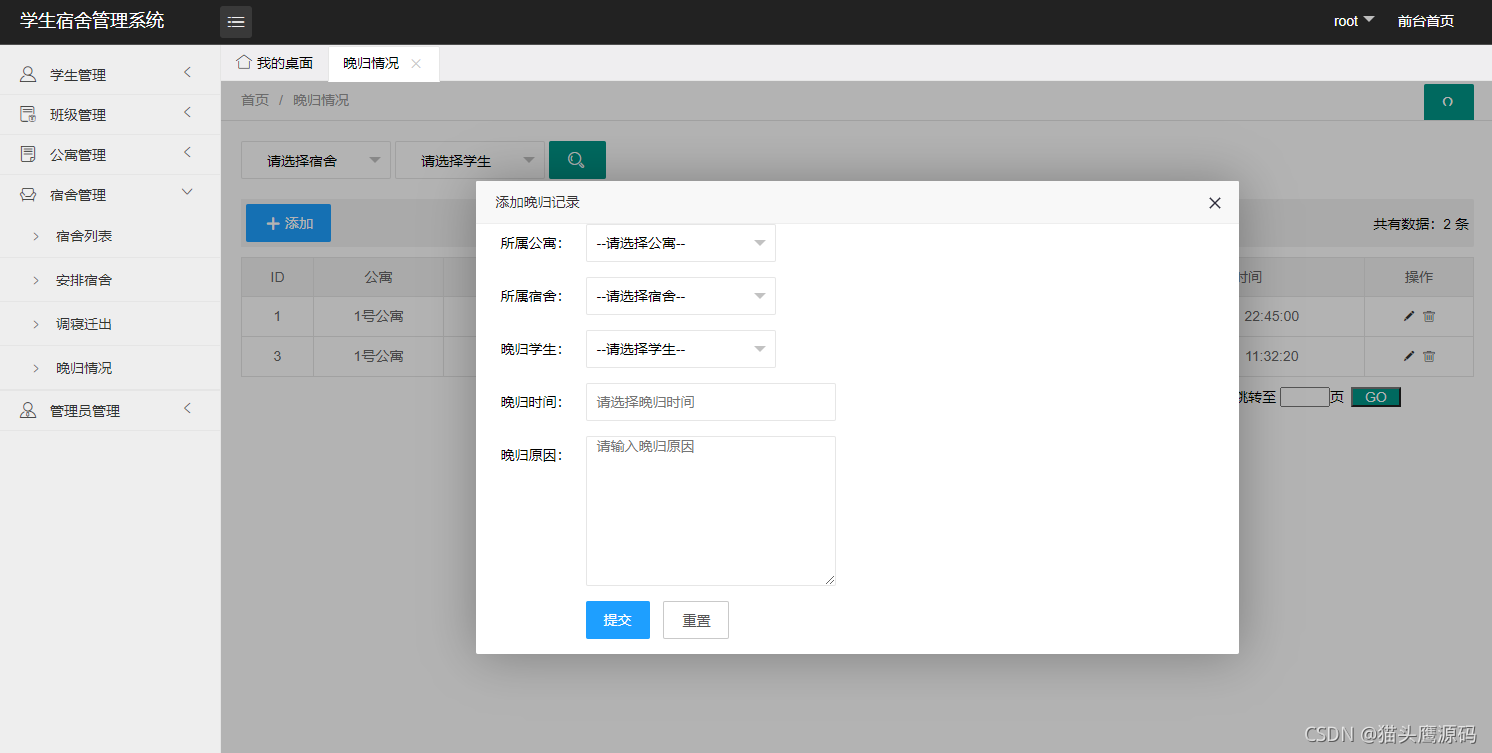The image size is (1492, 753).
Task: Open the 所属宿舍 dropdown in the dialog
Action: tap(681, 296)
